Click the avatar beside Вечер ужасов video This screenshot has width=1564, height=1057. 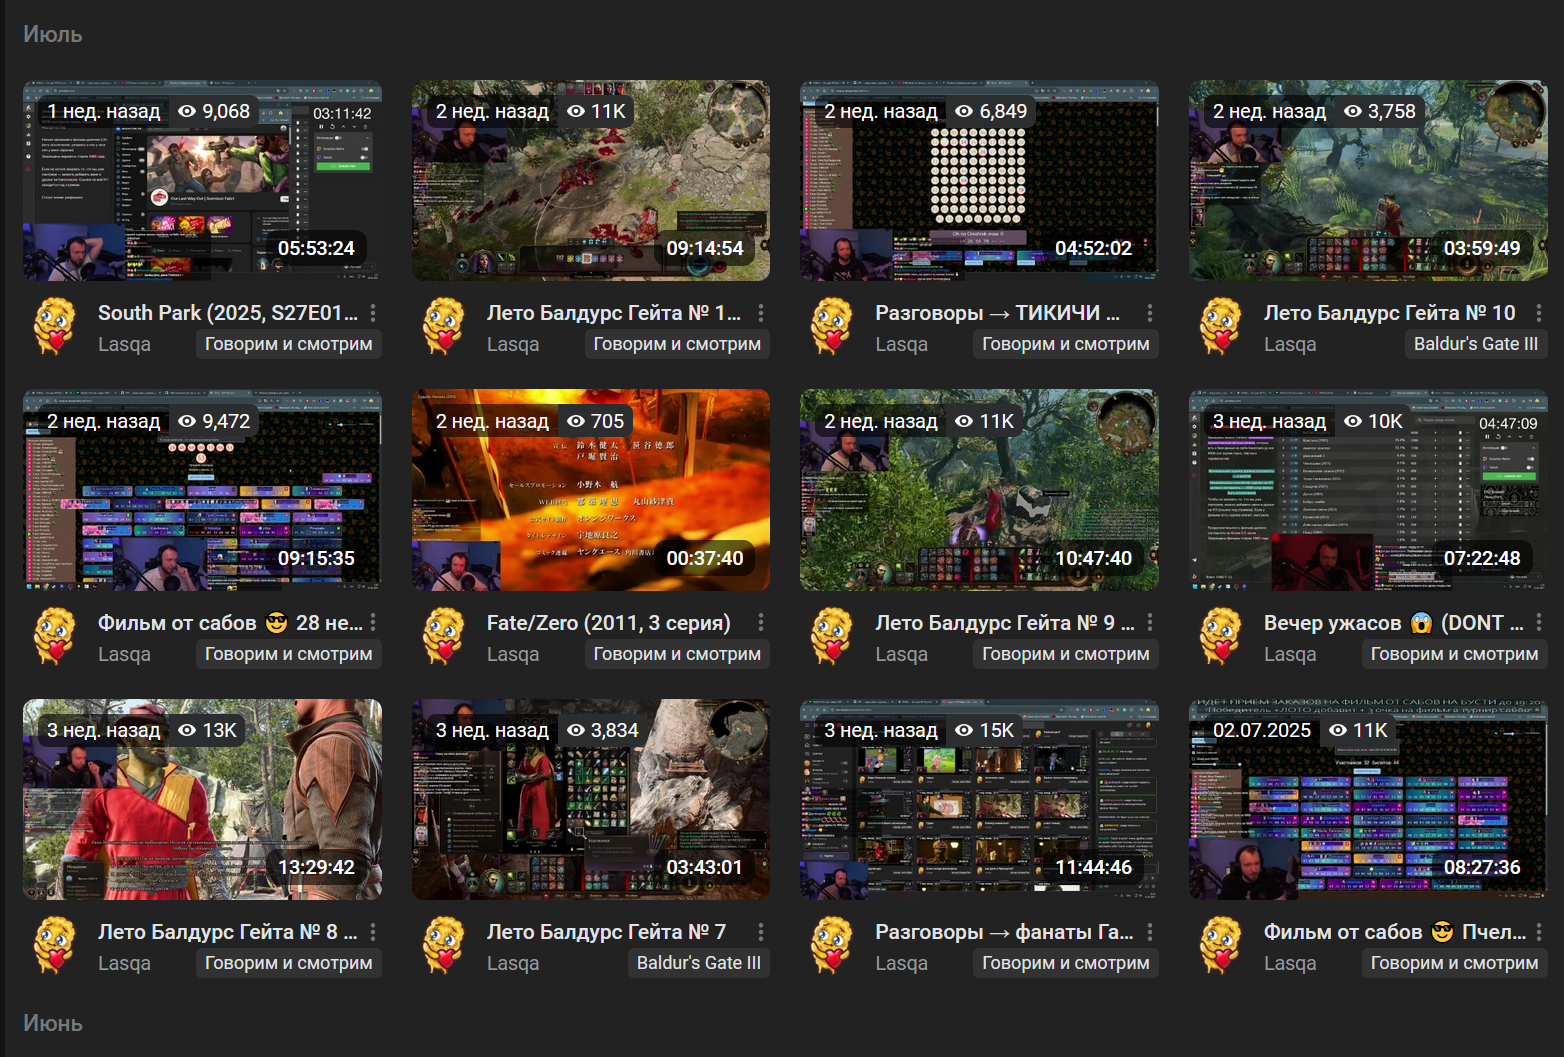pos(1221,637)
